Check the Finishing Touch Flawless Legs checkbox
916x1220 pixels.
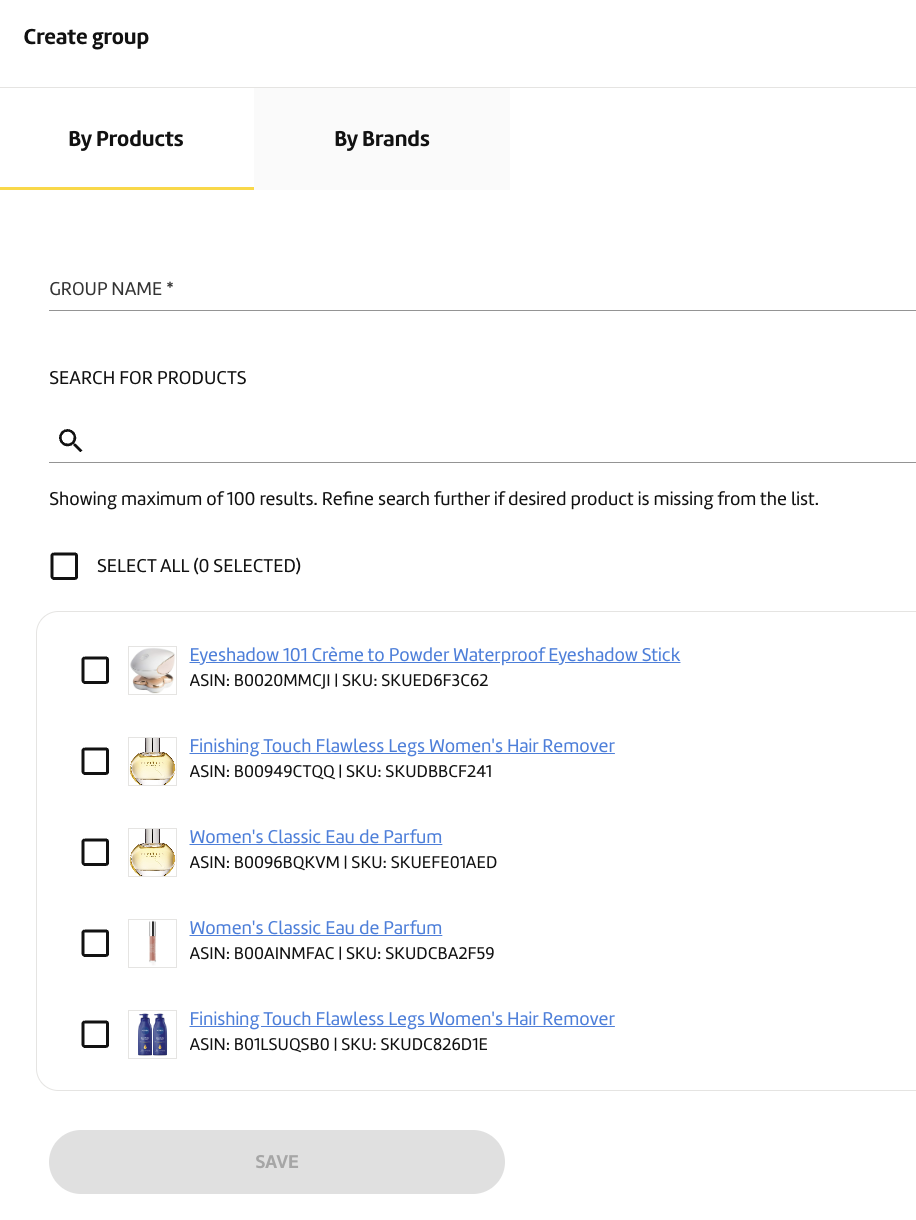point(95,761)
